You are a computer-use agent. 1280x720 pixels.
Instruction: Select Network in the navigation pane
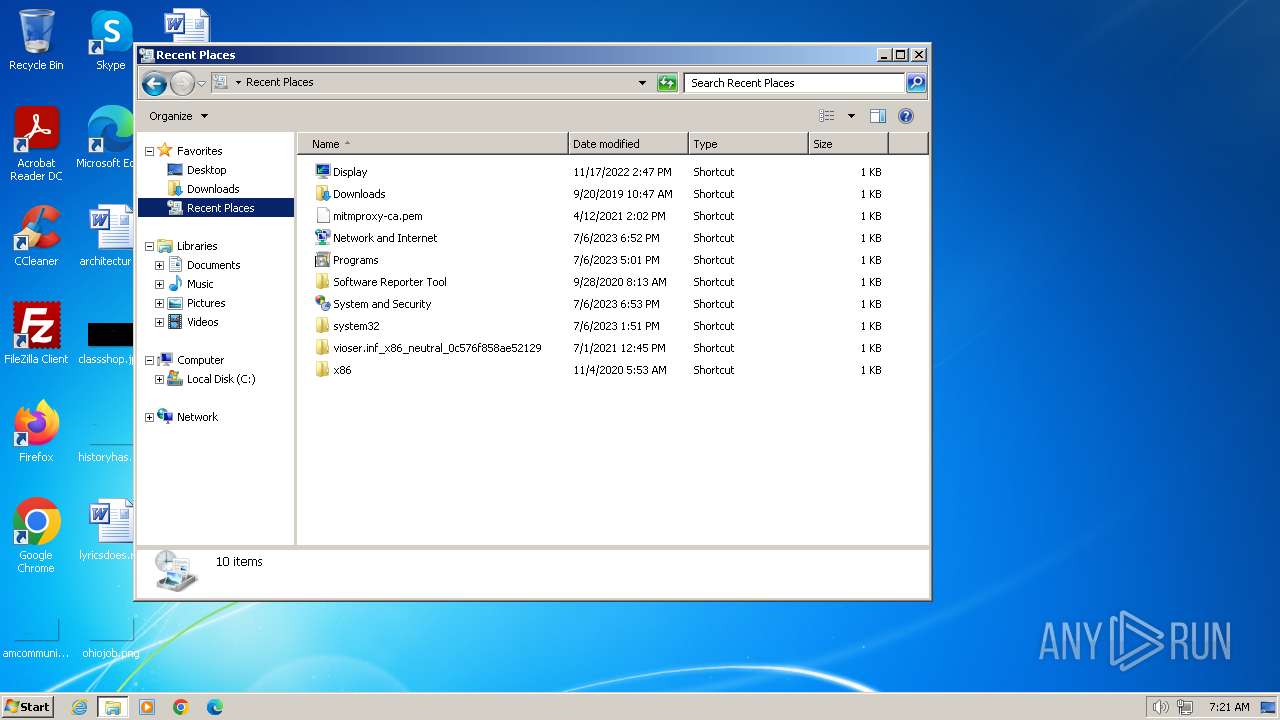pyautogui.click(x=196, y=417)
